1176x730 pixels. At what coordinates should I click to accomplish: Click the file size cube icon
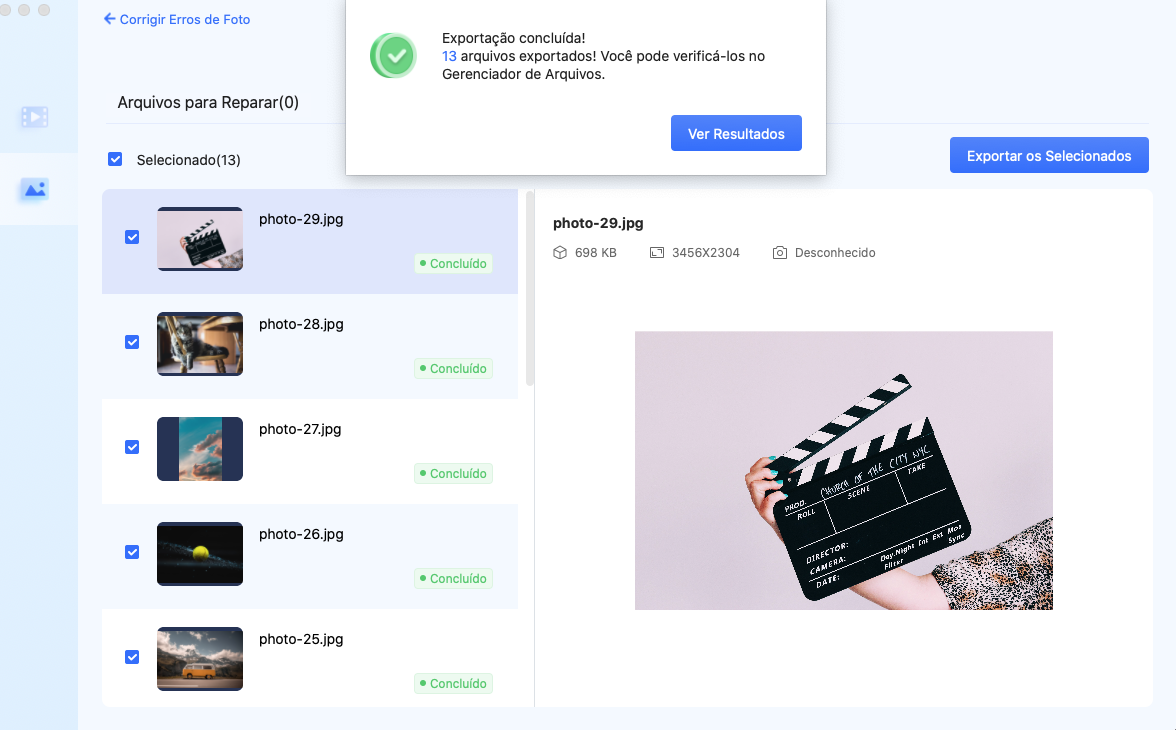(x=559, y=252)
